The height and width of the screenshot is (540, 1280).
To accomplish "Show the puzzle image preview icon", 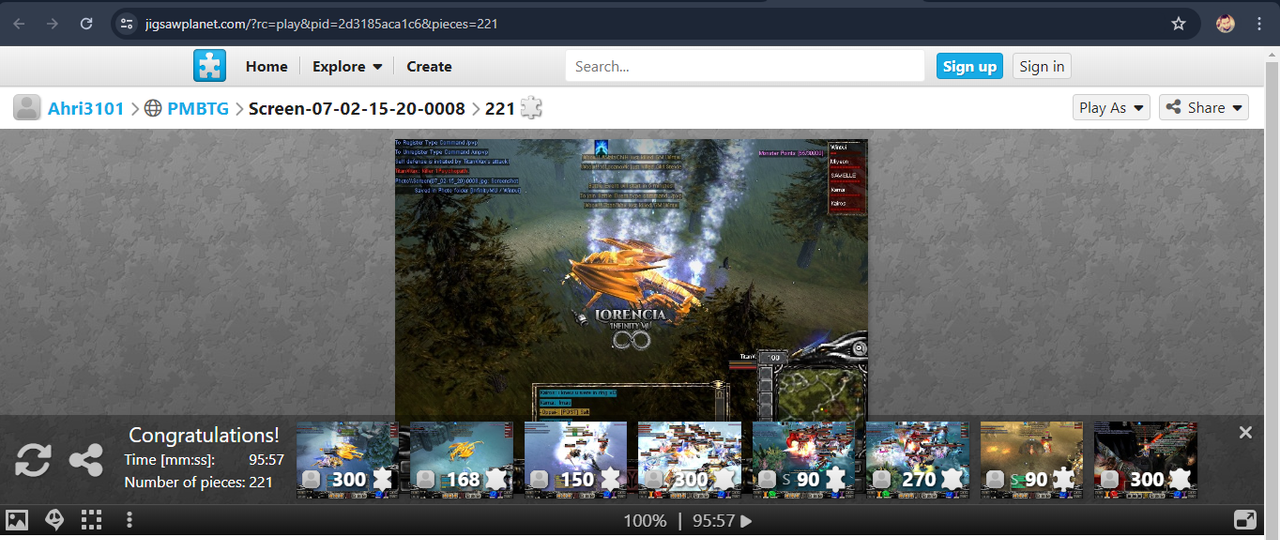I will [x=16, y=520].
